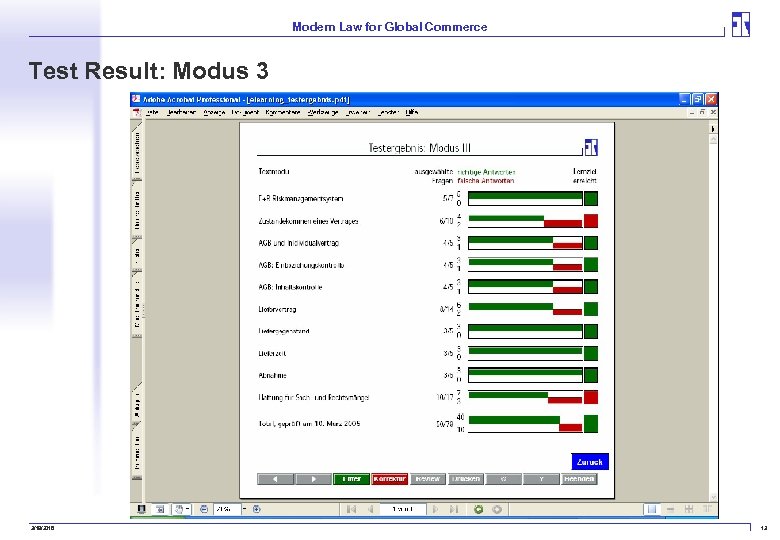Select the Lieferzeit row label

pyautogui.click(x=272, y=354)
